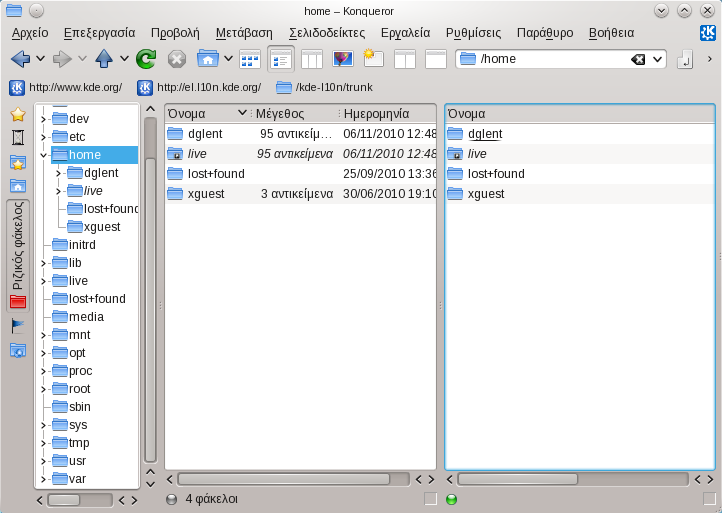Go to home folder via toolbar icon
The height and width of the screenshot is (513, 722).
[x=208, y=59]
